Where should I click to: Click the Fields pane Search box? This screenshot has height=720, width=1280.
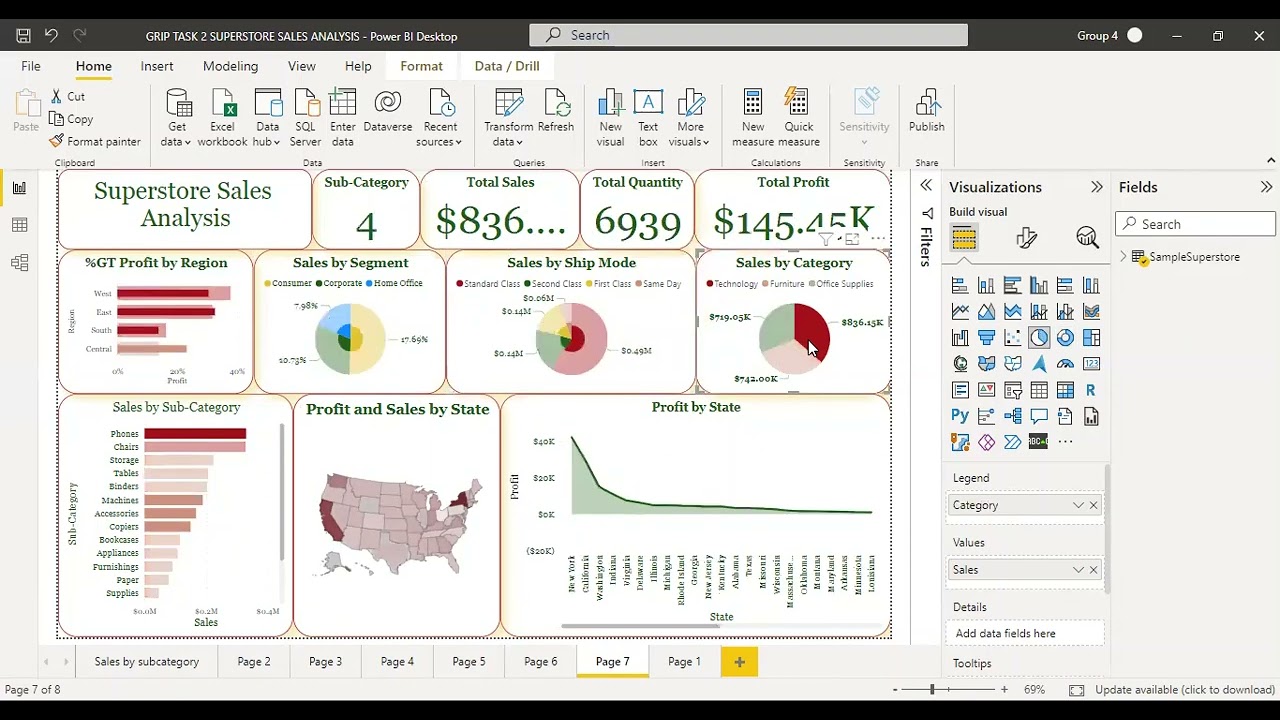click(x=1196, y=224)
